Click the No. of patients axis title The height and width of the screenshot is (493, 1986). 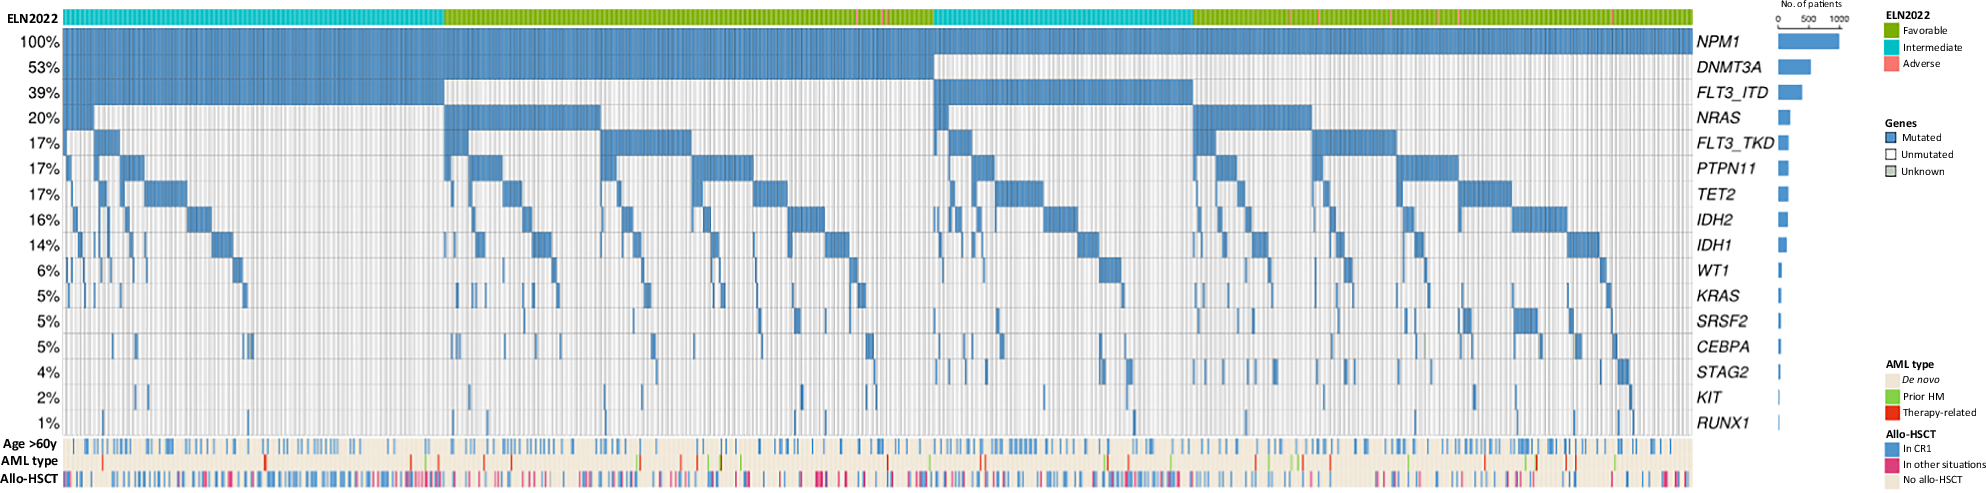click(x=1811, y=5)
